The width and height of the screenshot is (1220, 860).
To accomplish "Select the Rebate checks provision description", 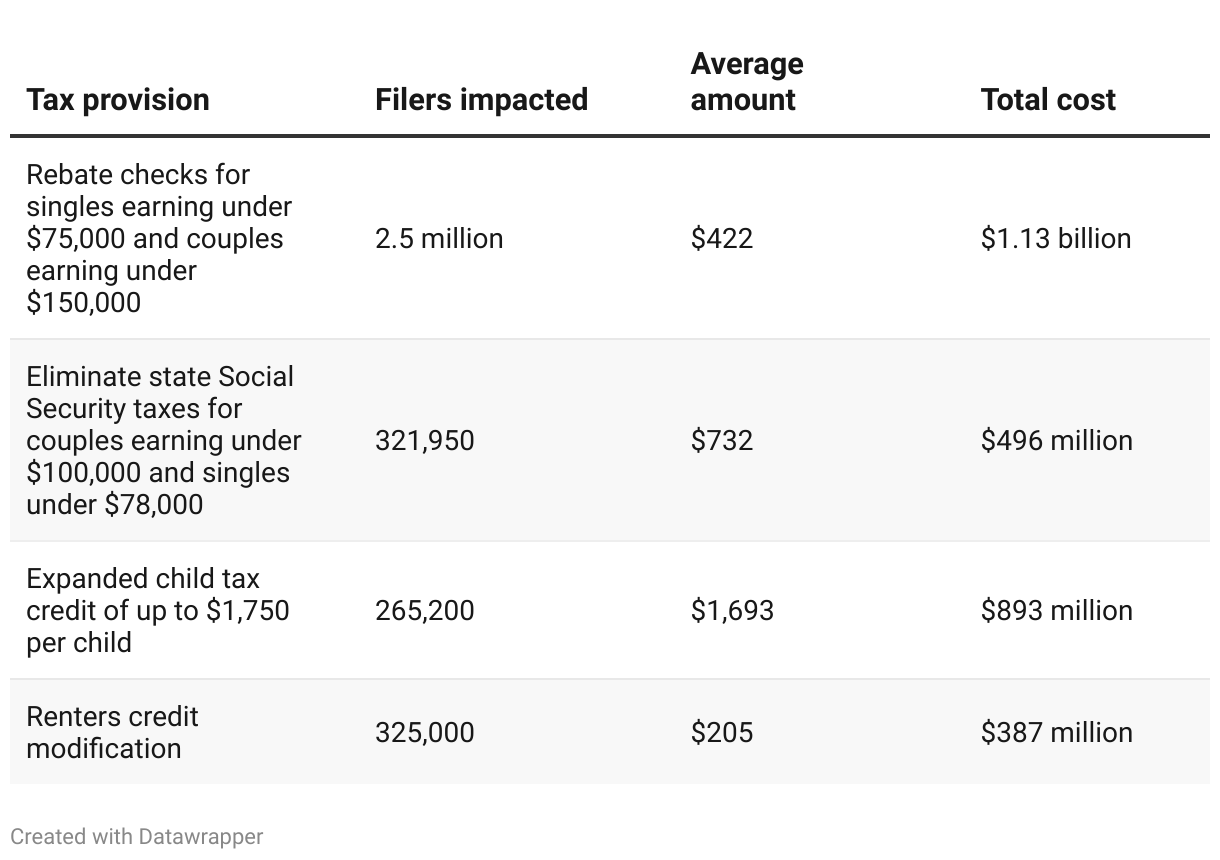I will pos(159,238).
